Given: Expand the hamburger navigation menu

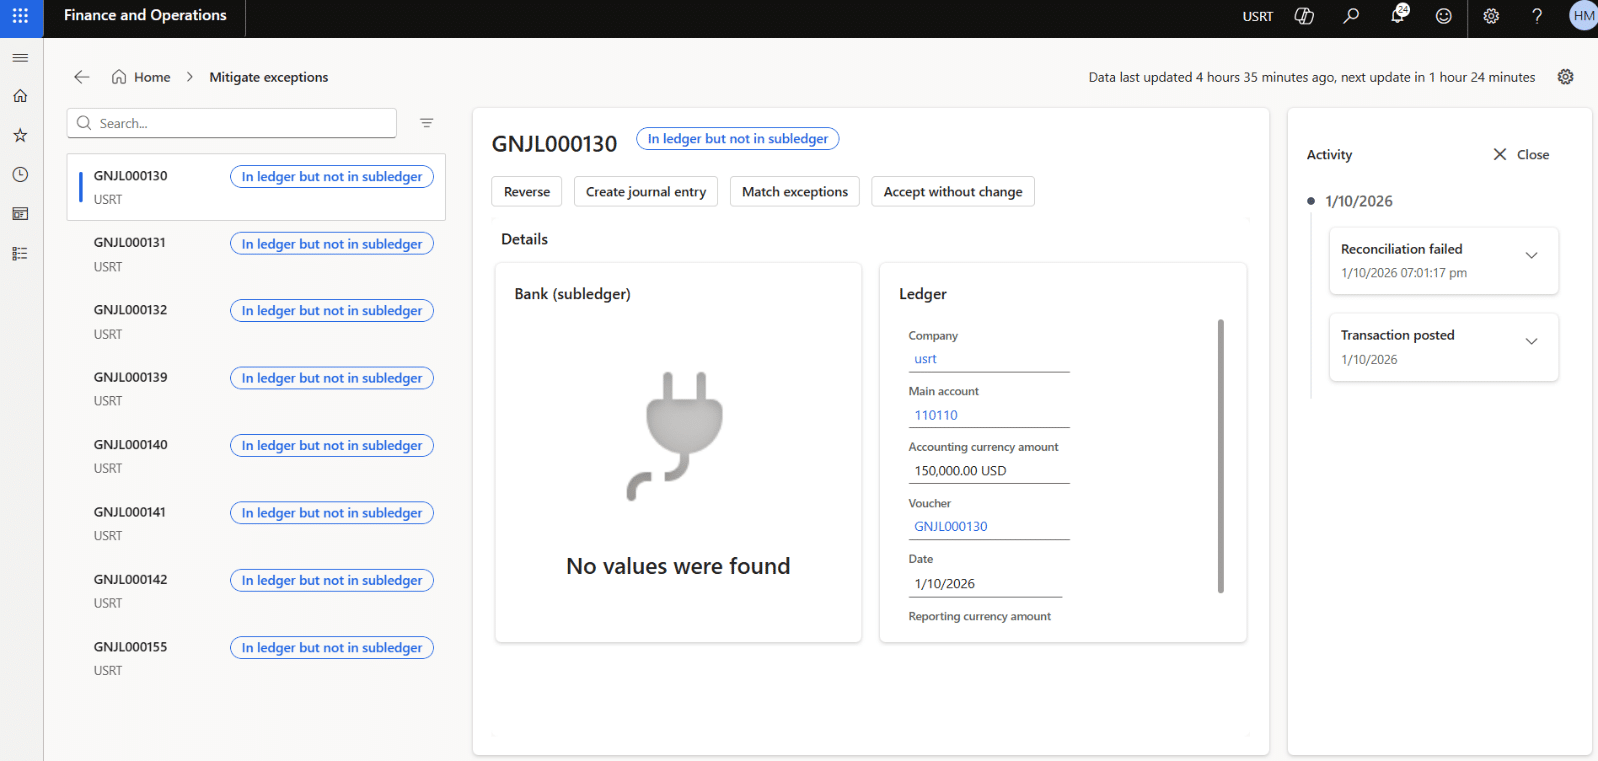Looking at the screenshot, I should coord(20,58).
